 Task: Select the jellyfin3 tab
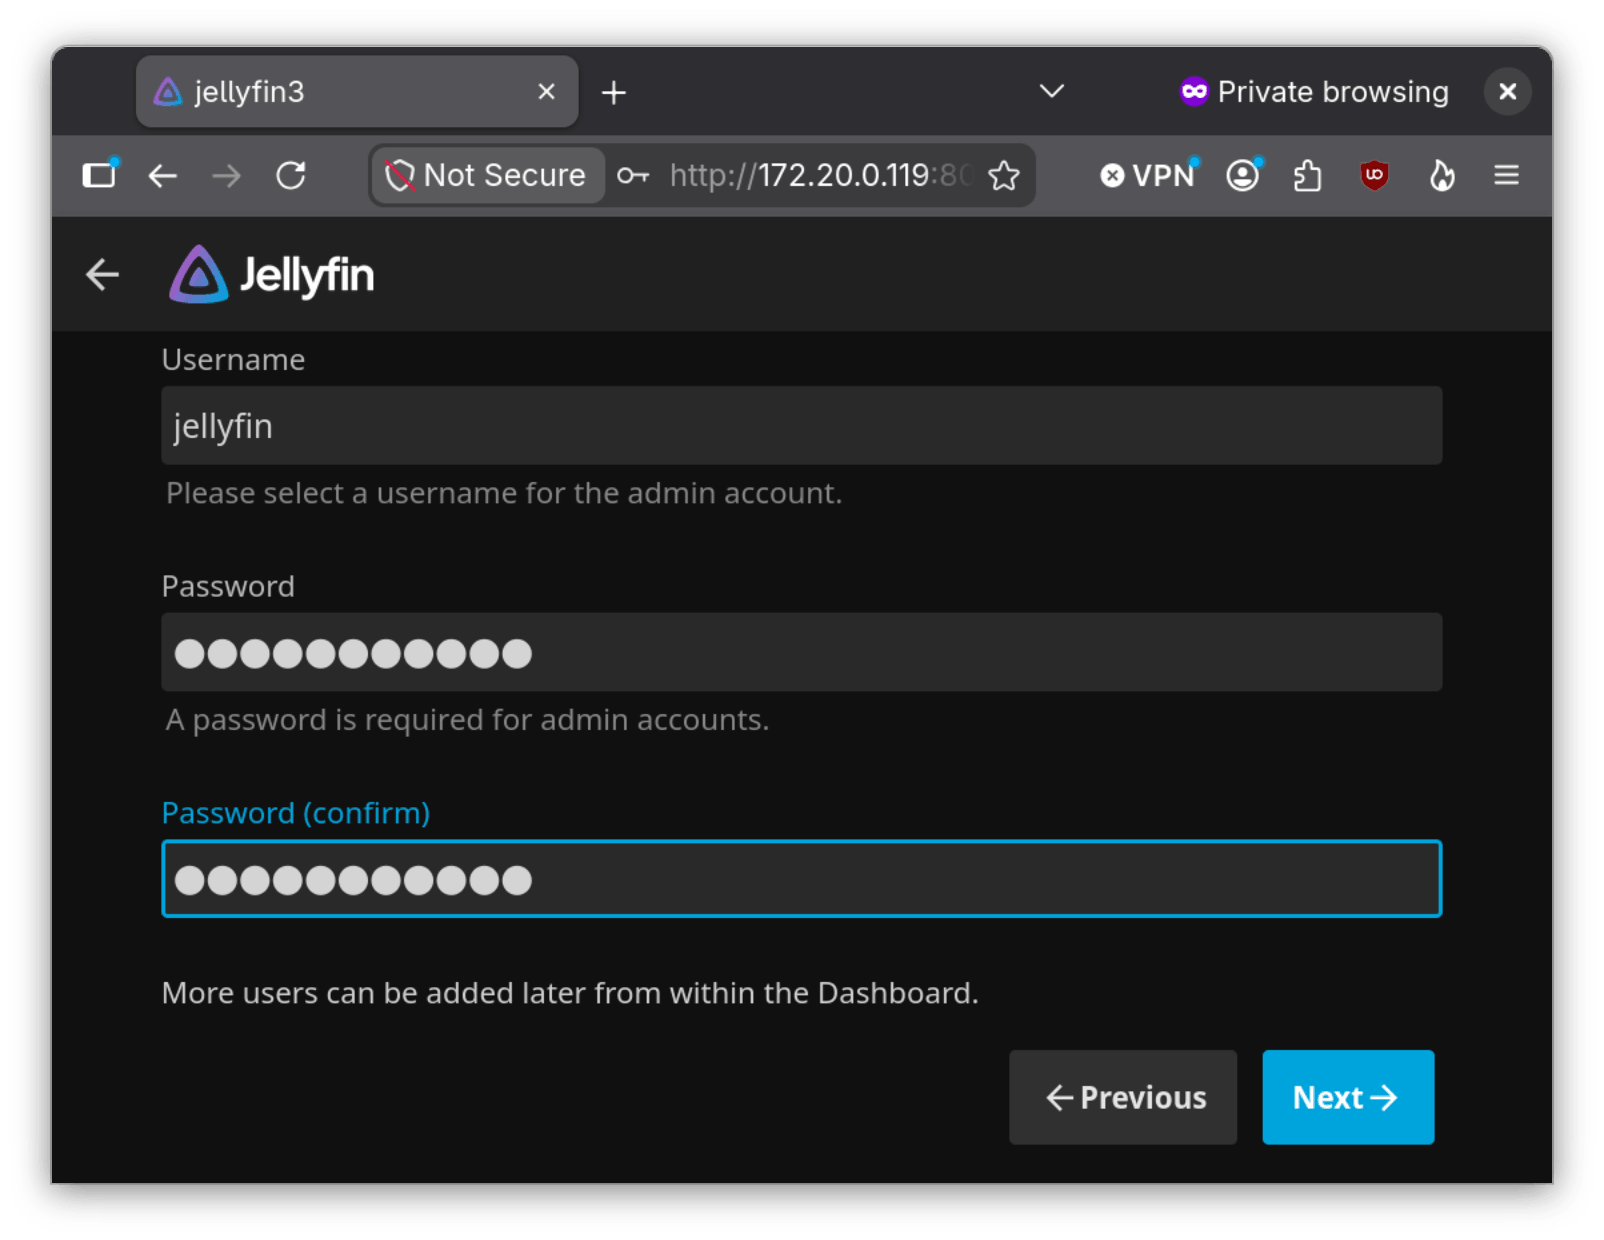click(357, 92)
